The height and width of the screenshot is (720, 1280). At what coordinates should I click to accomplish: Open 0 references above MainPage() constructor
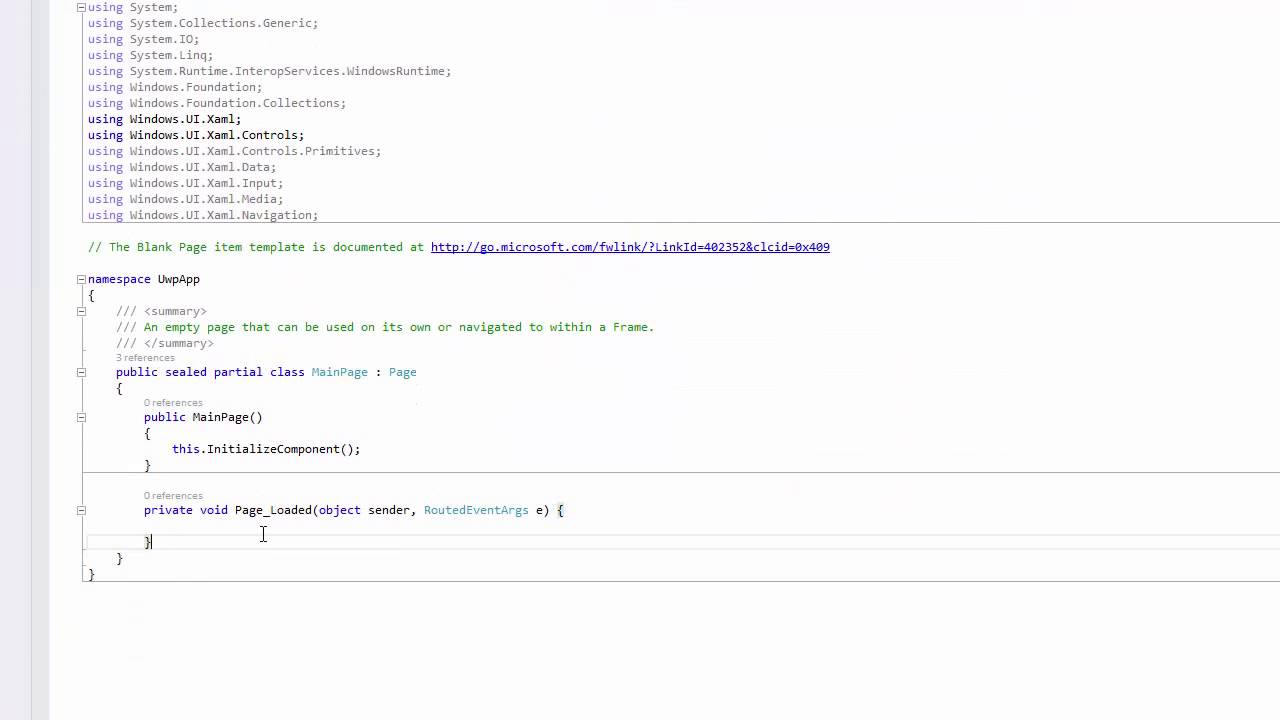pyautogui.click(x=173, y=403)
